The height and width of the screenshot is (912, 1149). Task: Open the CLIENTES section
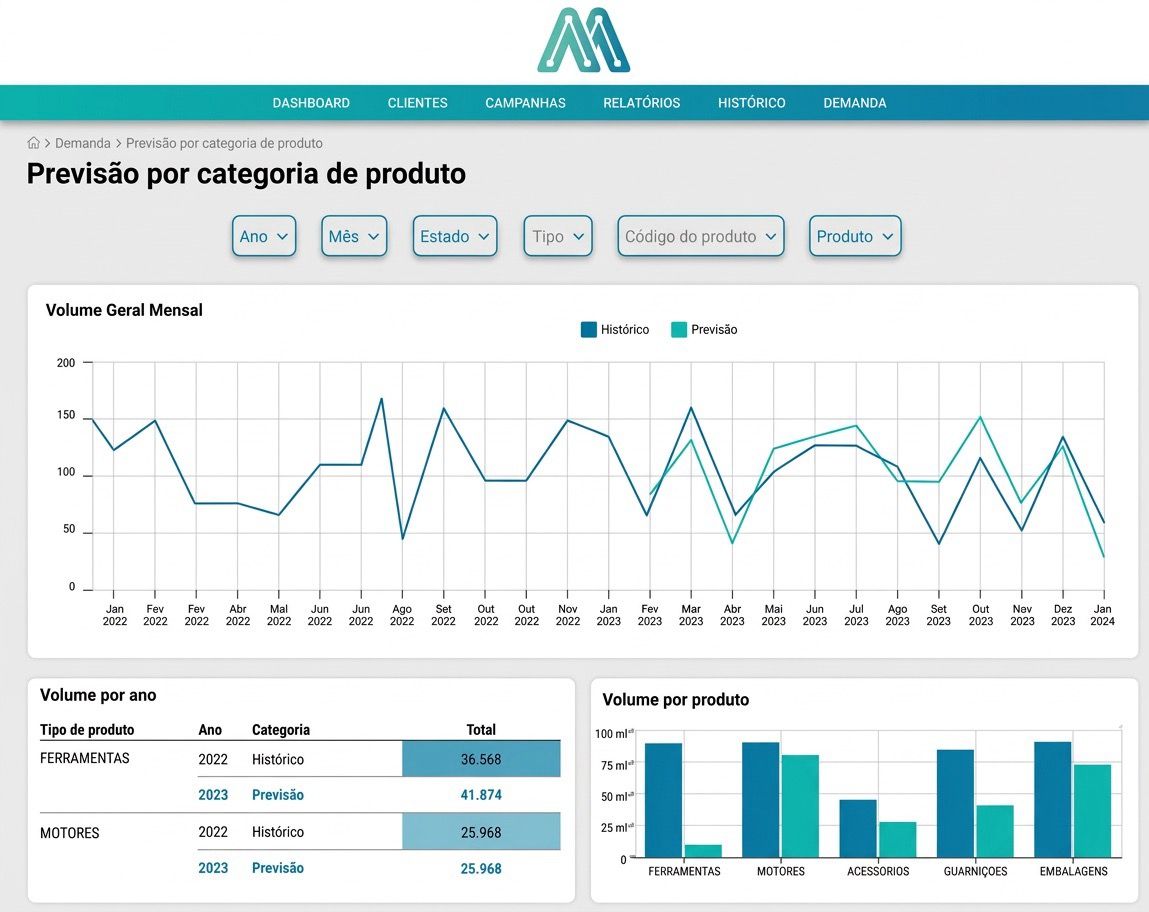click(x=417, y=102)
